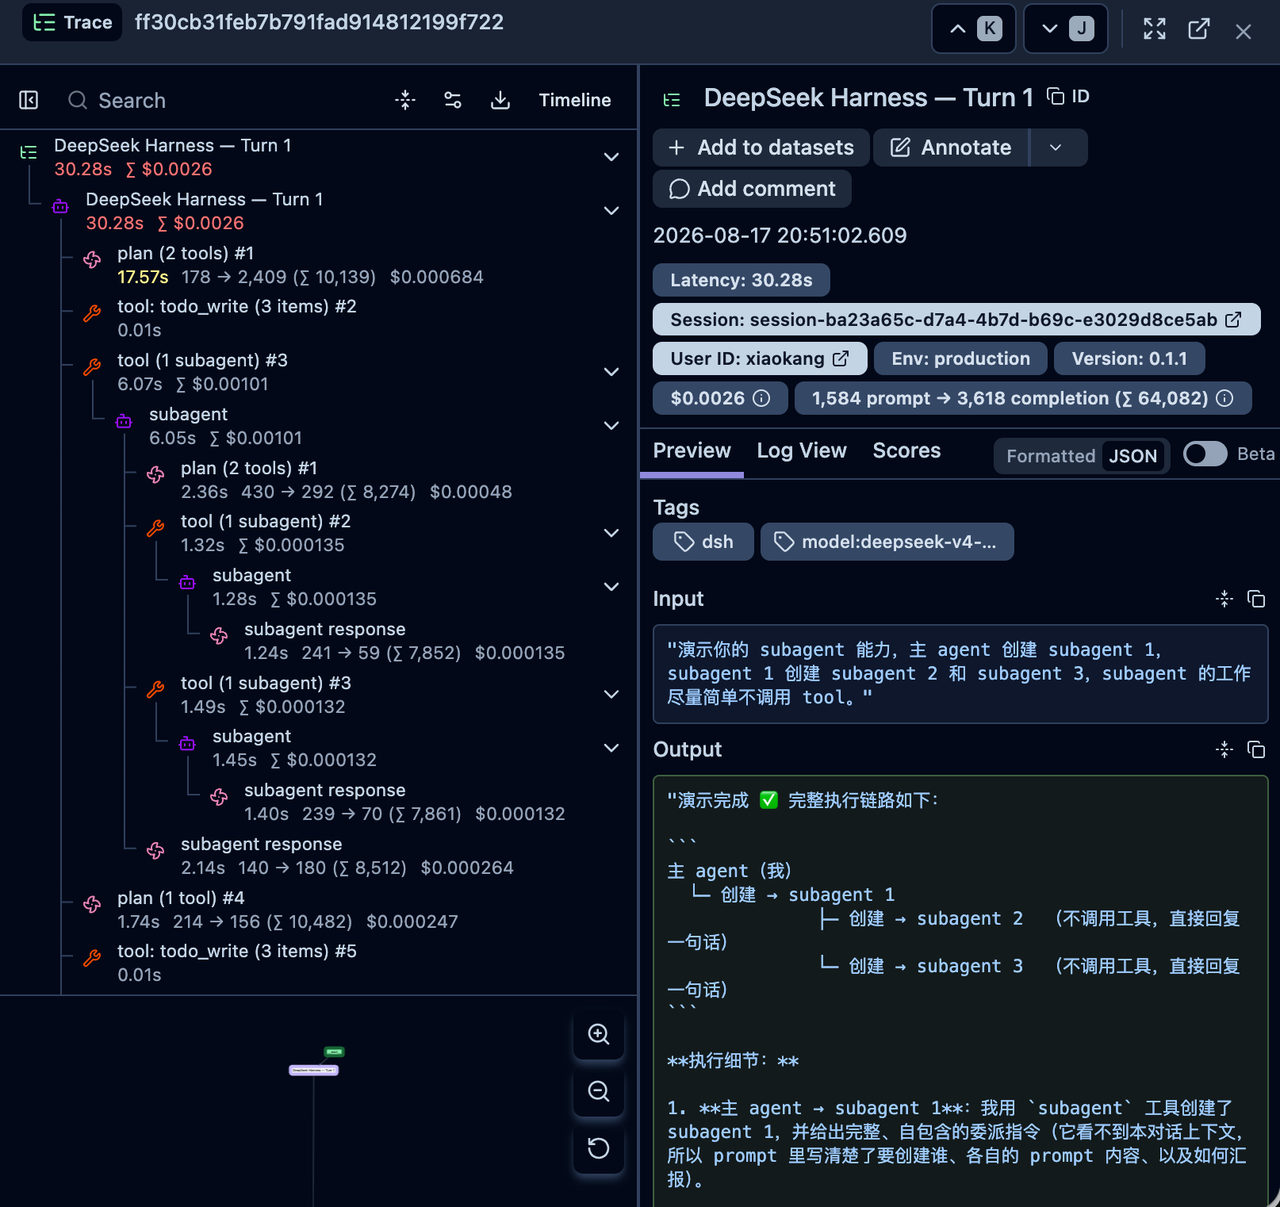The image size is (1280, 1207).
Task: Click Add to datasets
Action: click(x=762, y=148)
